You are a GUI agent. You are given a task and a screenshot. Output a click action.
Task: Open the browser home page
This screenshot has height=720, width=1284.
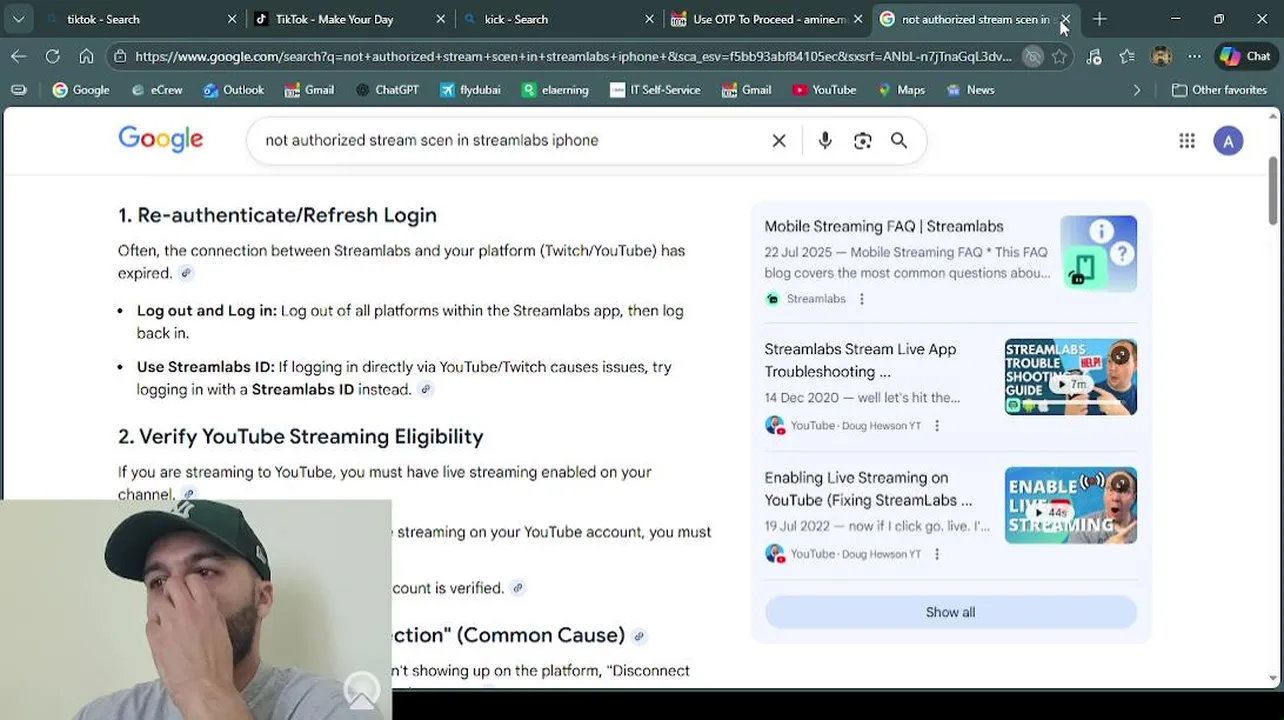click(x=86, y=56)
